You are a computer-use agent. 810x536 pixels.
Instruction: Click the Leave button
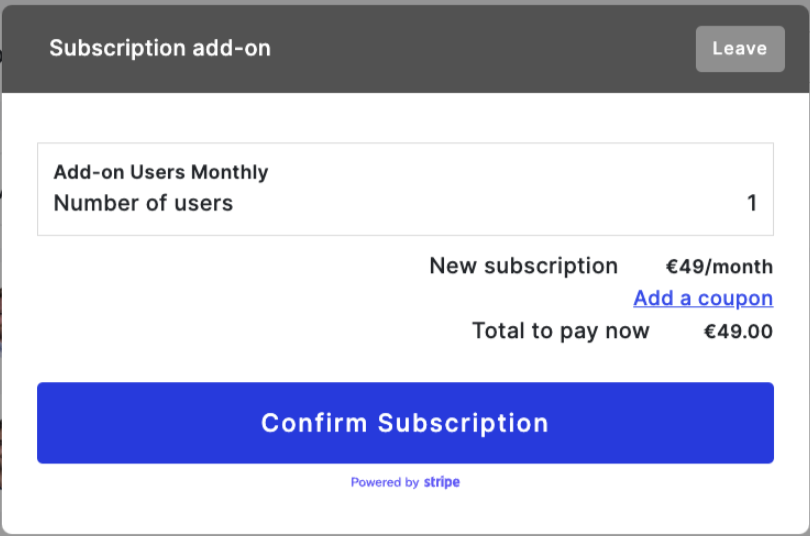(x=740, y=49)
